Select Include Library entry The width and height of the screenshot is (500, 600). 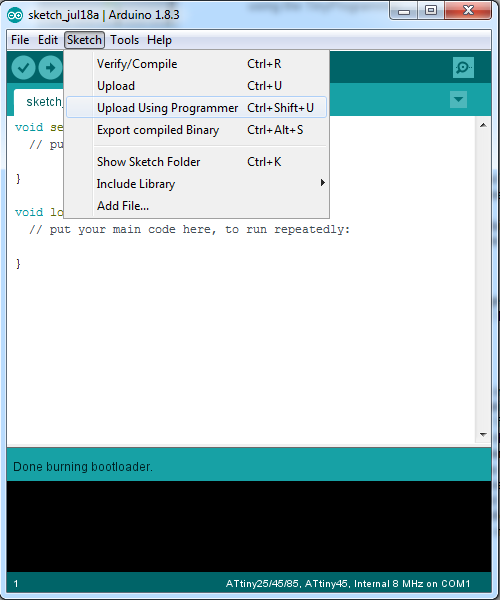click(196, 184)
